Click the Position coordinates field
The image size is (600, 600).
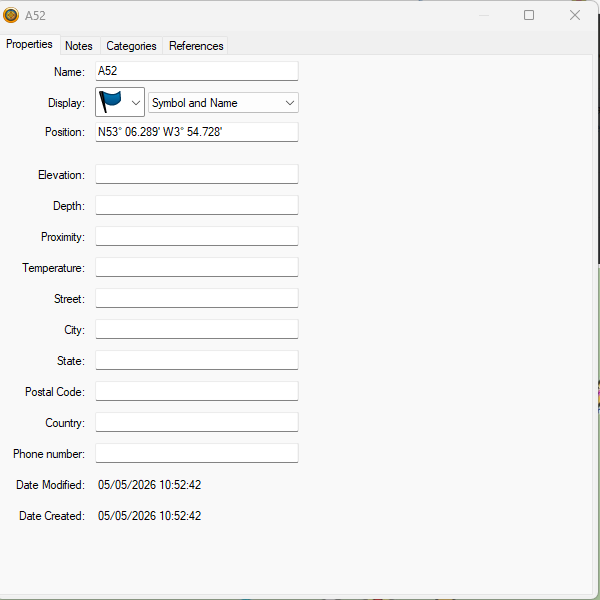pyautogui.click(x=197, y=132)
